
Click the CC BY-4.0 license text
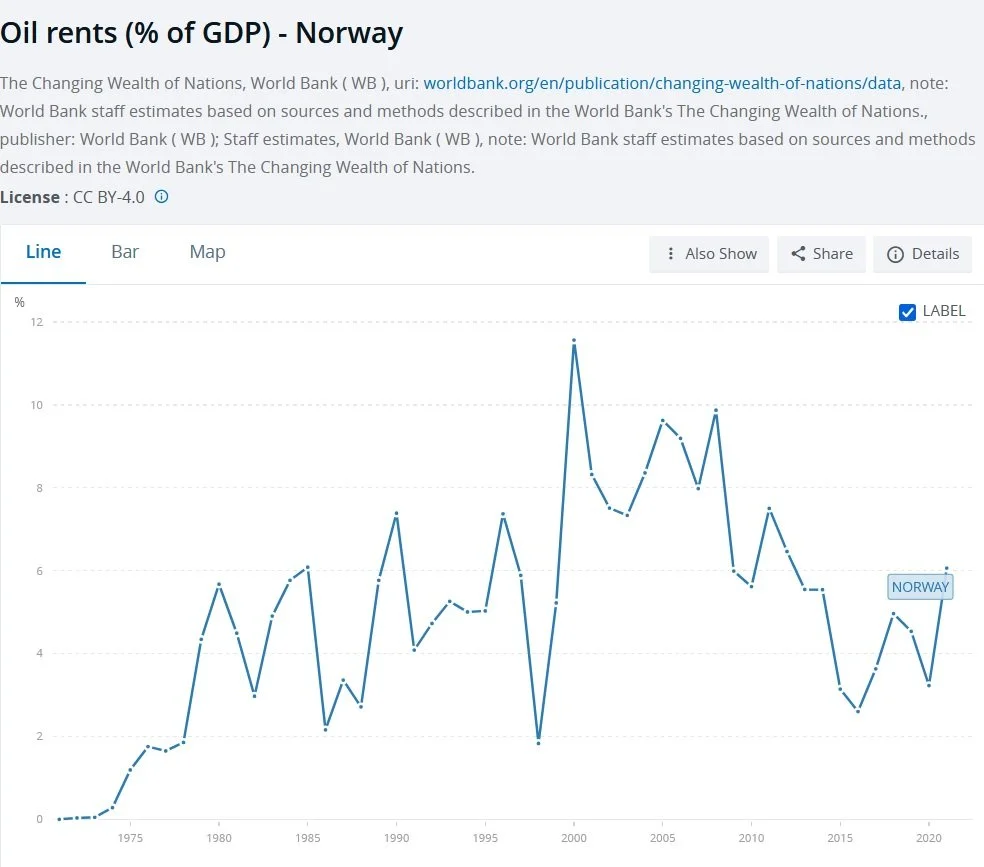click(109, 197)
